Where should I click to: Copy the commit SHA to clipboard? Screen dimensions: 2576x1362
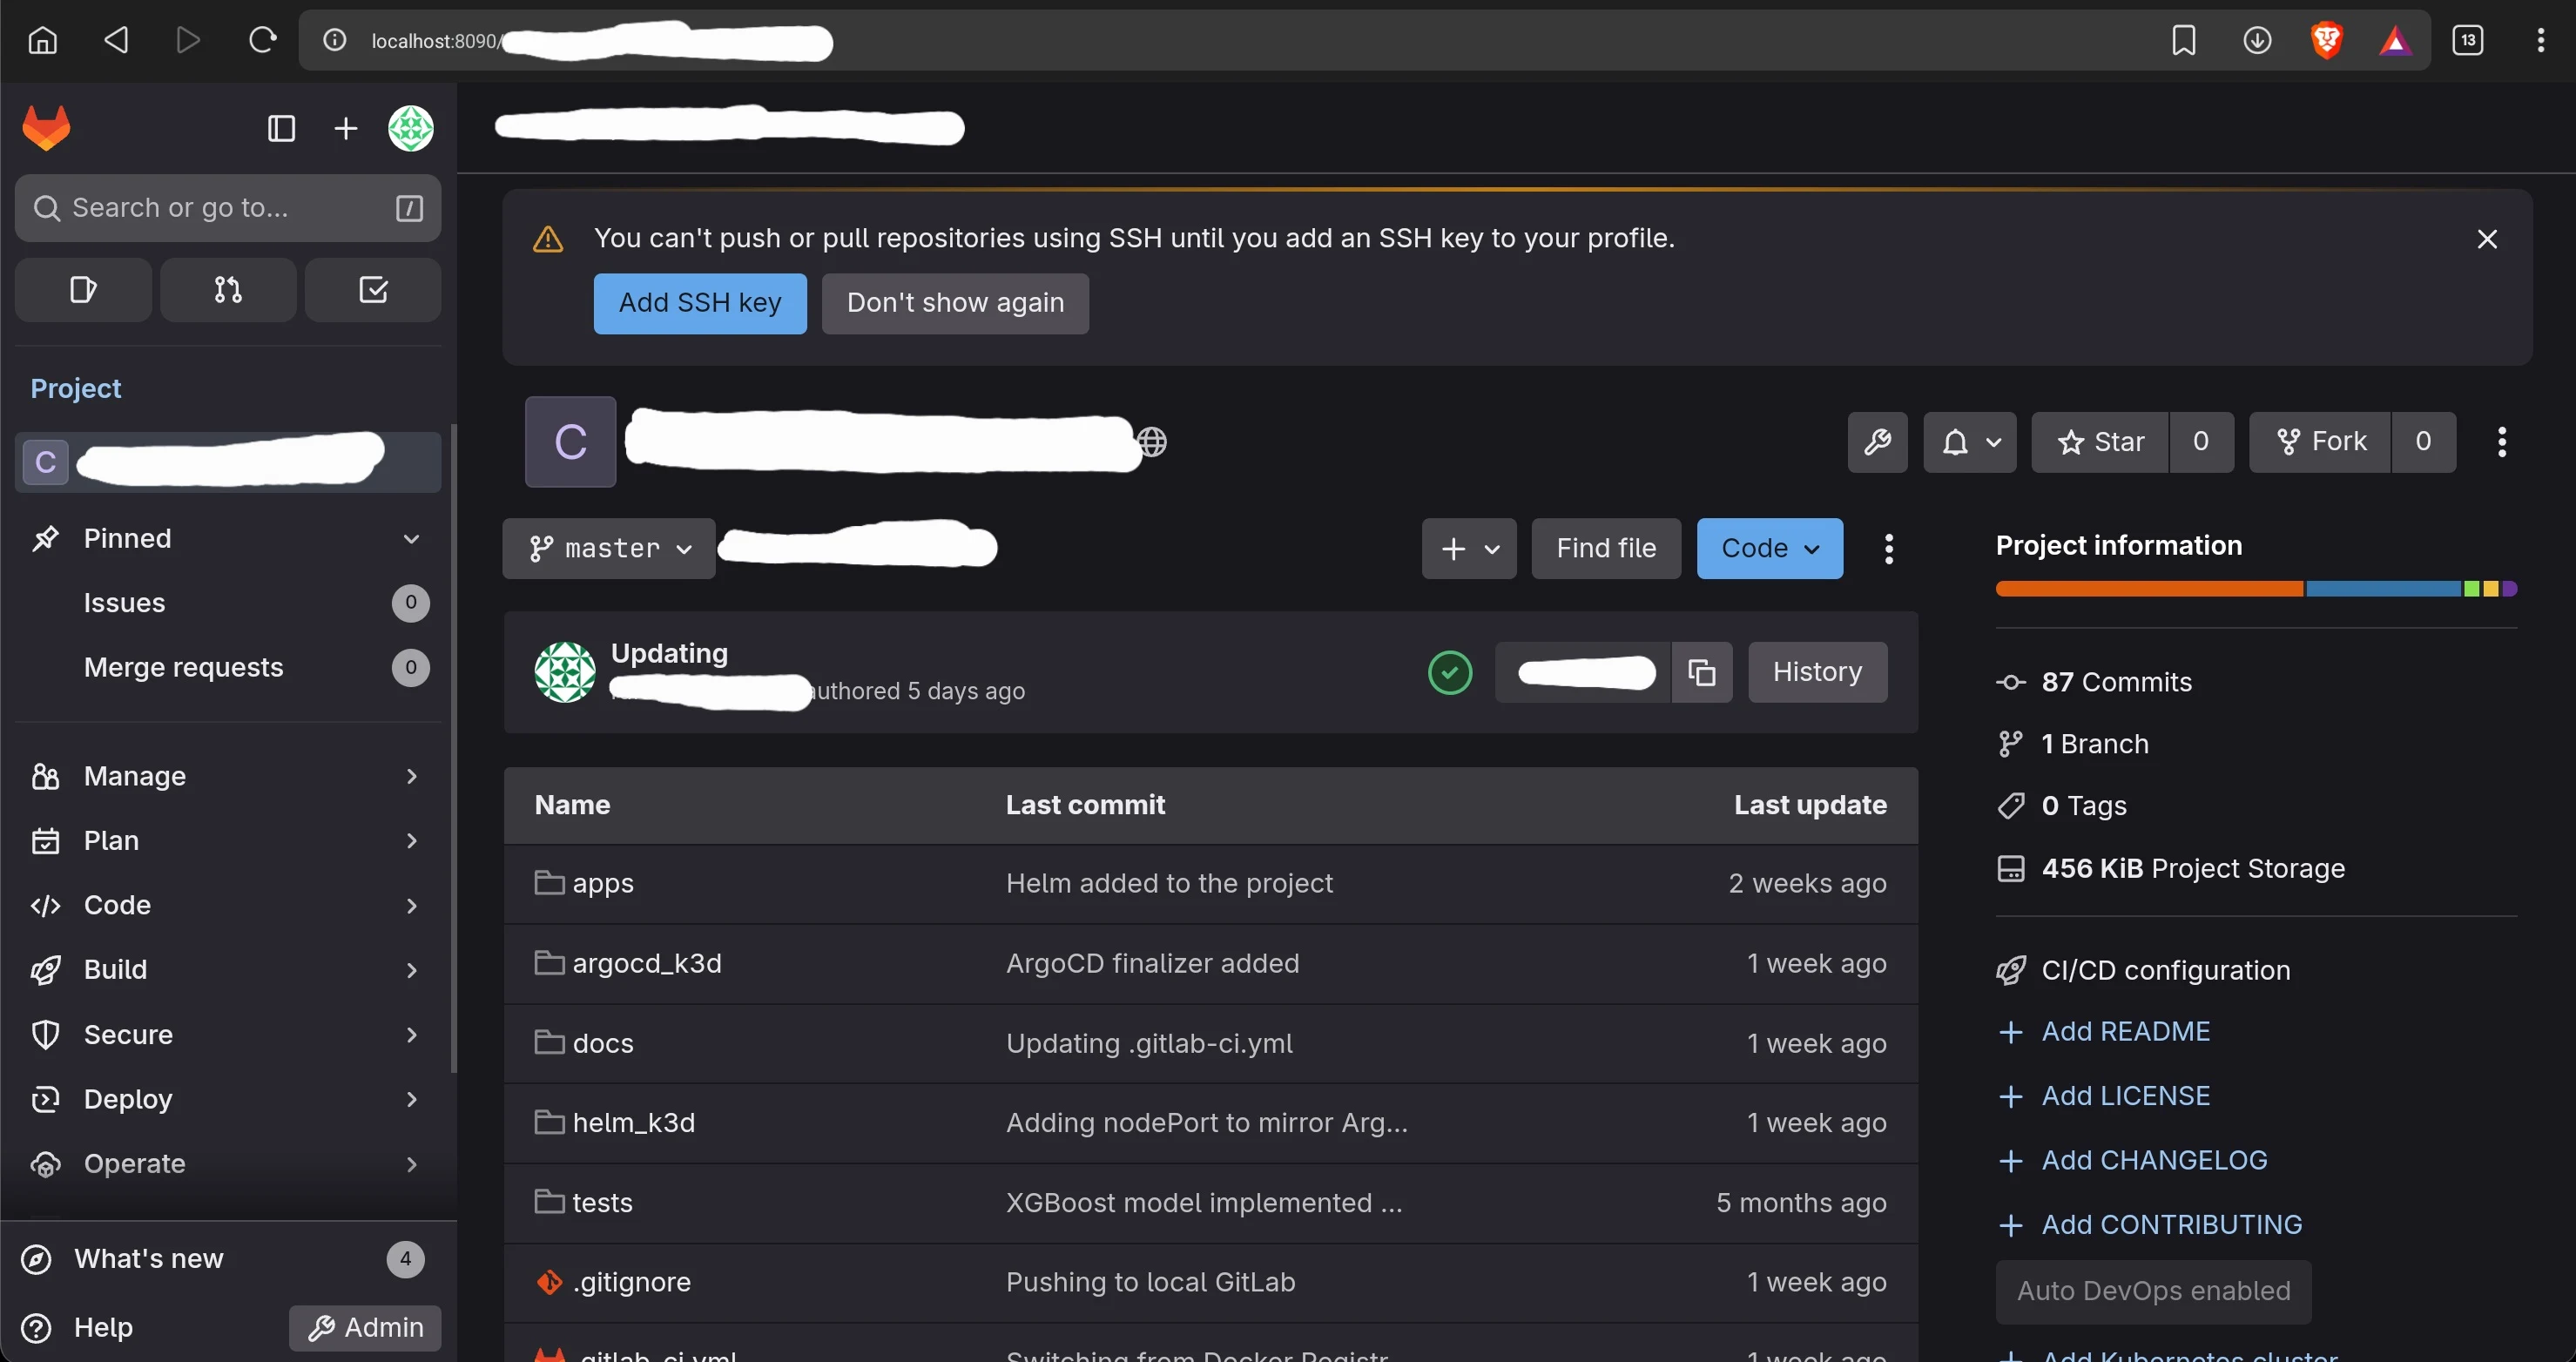click(1701, 672)
